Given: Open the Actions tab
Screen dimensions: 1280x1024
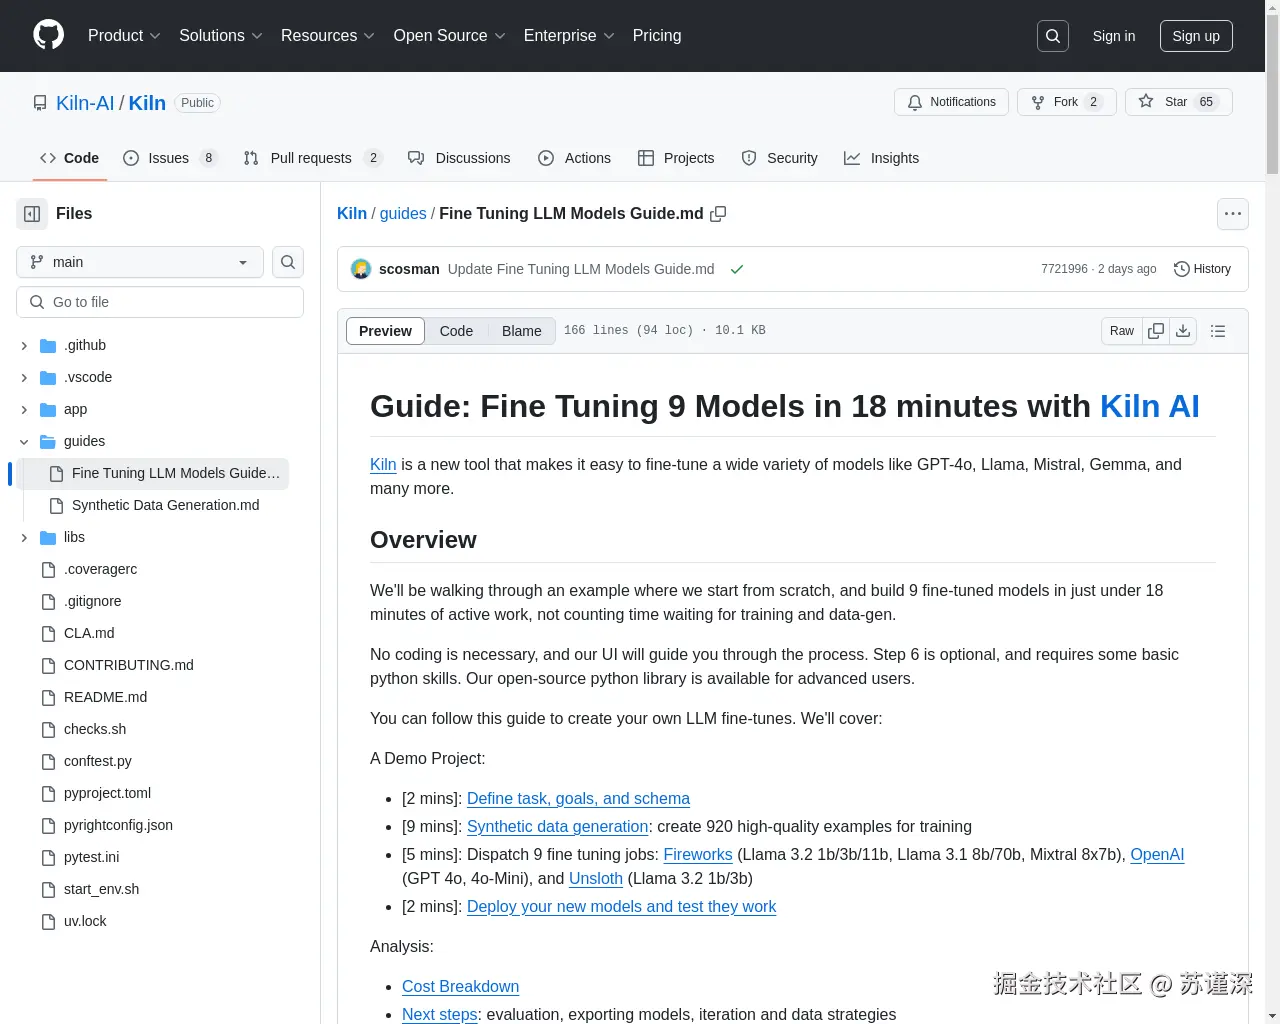Looking at the screenshot, I should 574,158.
